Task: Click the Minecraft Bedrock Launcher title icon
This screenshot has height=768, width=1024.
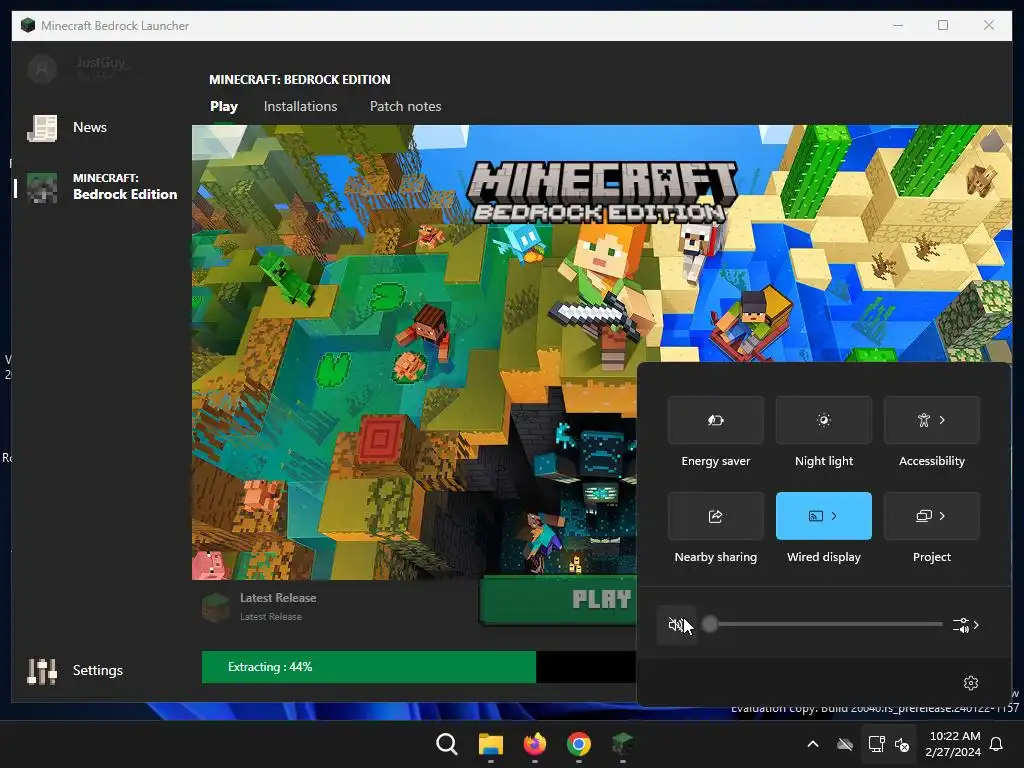Action: 27,25
